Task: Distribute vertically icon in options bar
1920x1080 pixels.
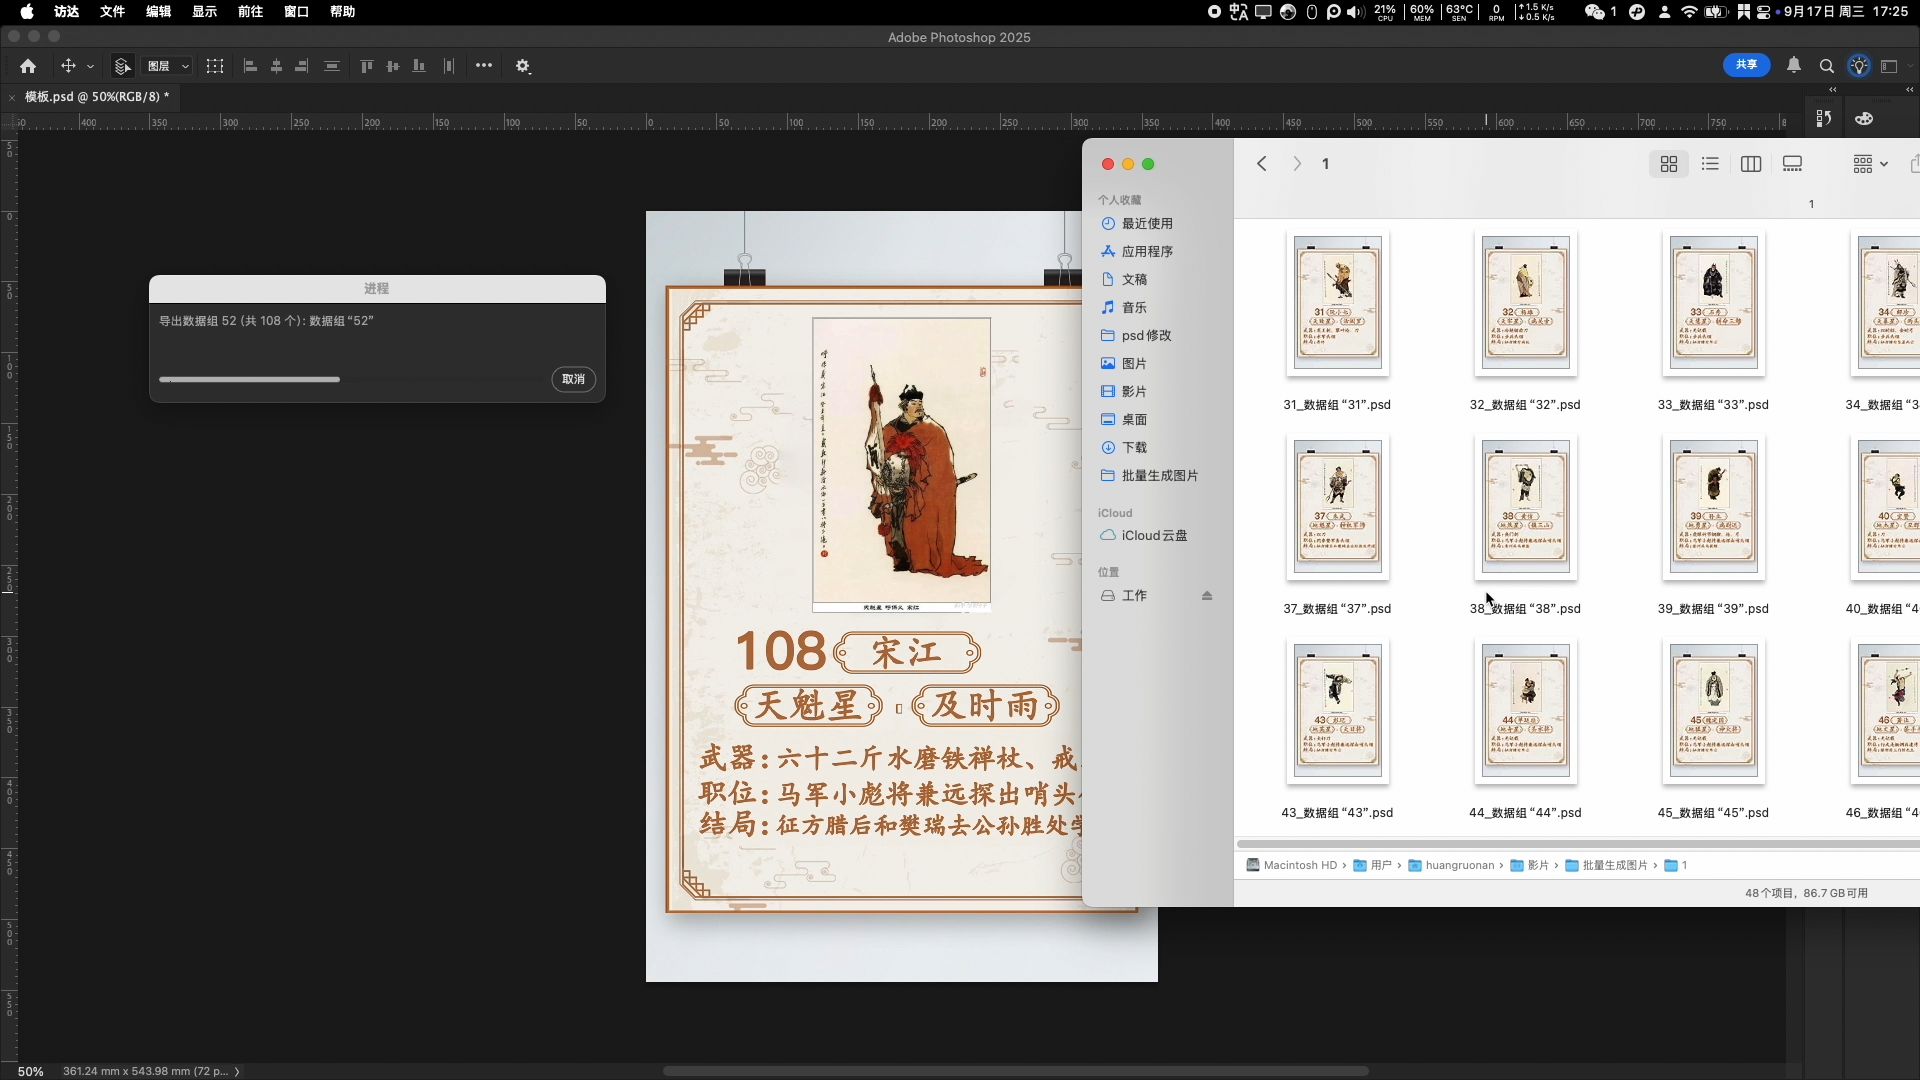Action: 332,66
